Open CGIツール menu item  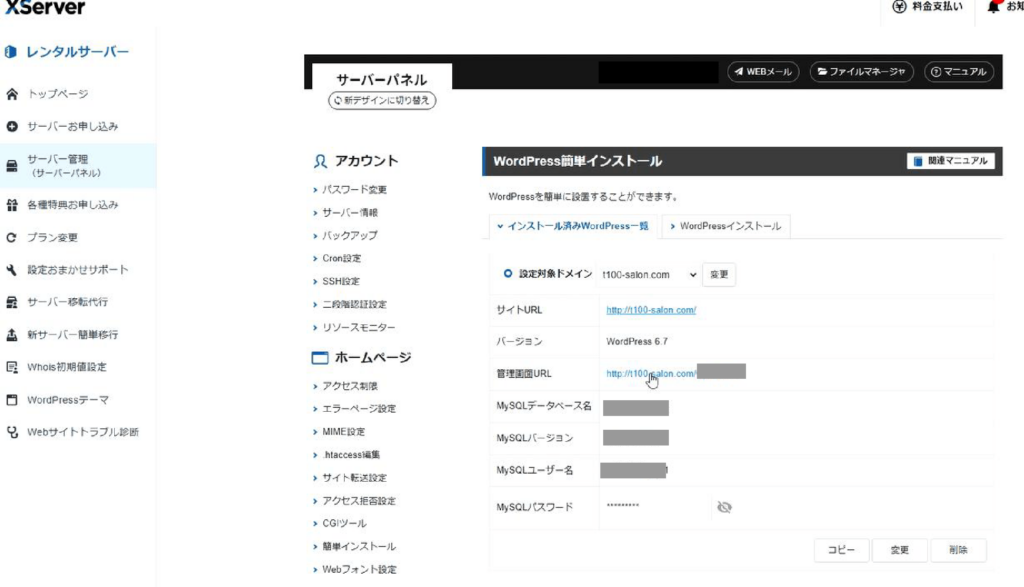point(344,523)
